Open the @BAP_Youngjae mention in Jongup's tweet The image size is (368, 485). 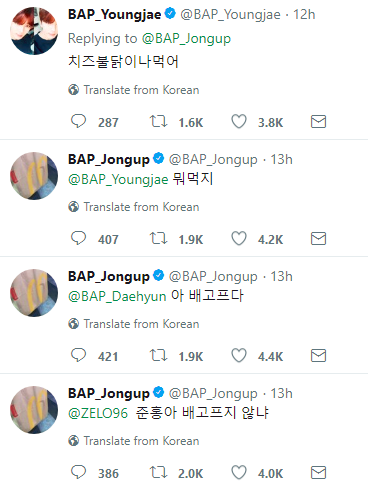click(118, 180)
